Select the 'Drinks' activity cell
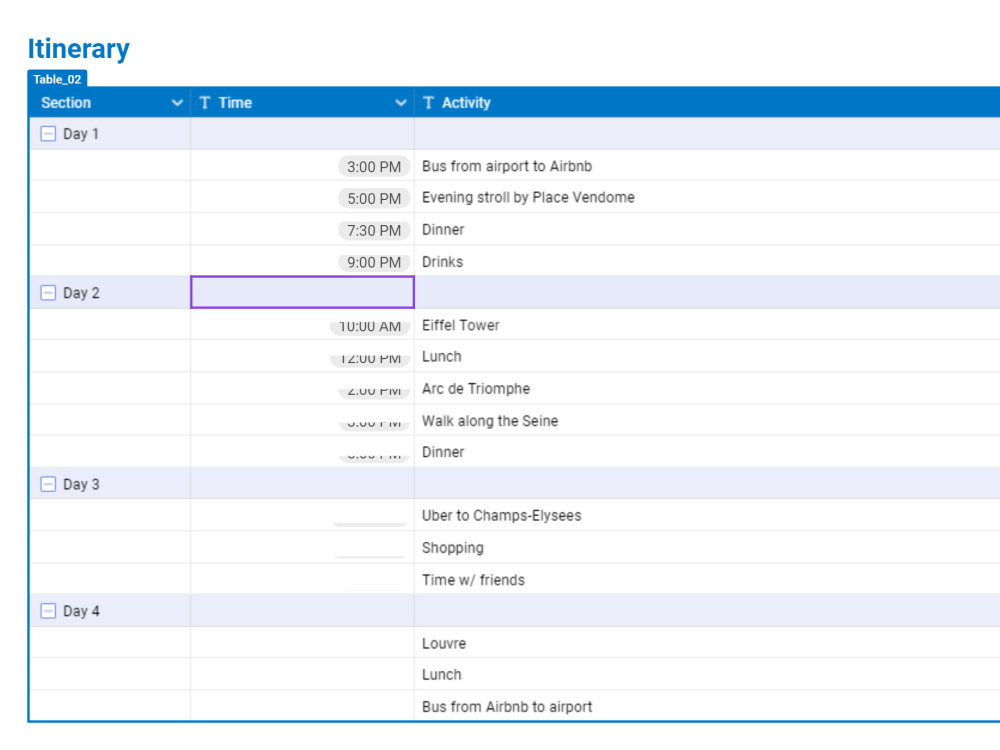1000x750 pixels. pos(707,261)
